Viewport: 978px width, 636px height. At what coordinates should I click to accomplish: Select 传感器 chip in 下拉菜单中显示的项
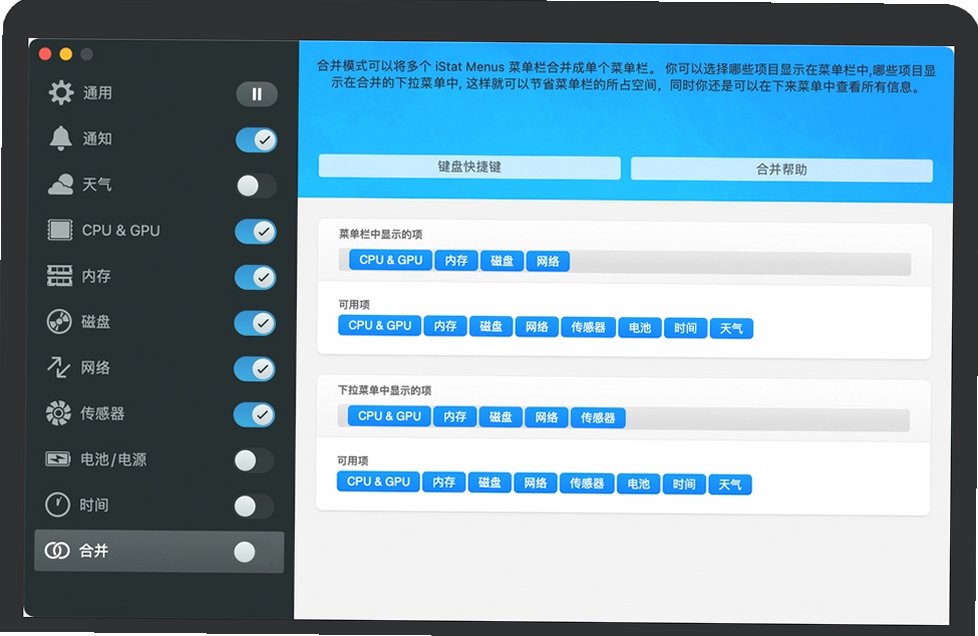598,418
